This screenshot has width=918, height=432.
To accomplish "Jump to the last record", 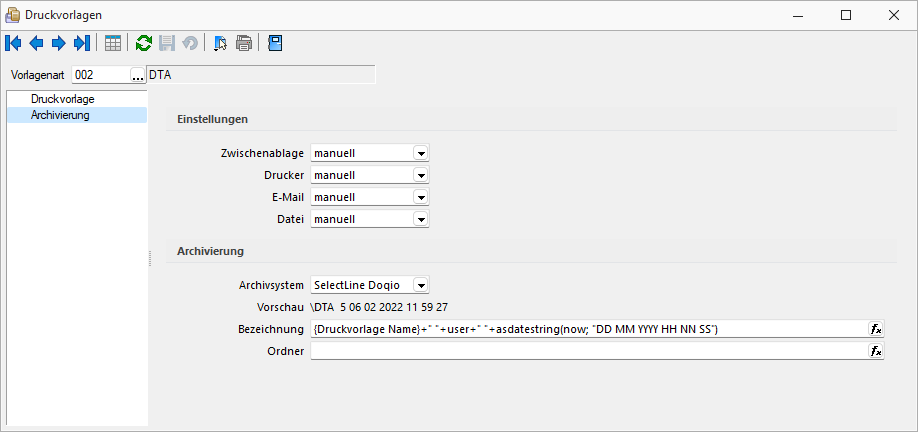I will tap(82, 43).
